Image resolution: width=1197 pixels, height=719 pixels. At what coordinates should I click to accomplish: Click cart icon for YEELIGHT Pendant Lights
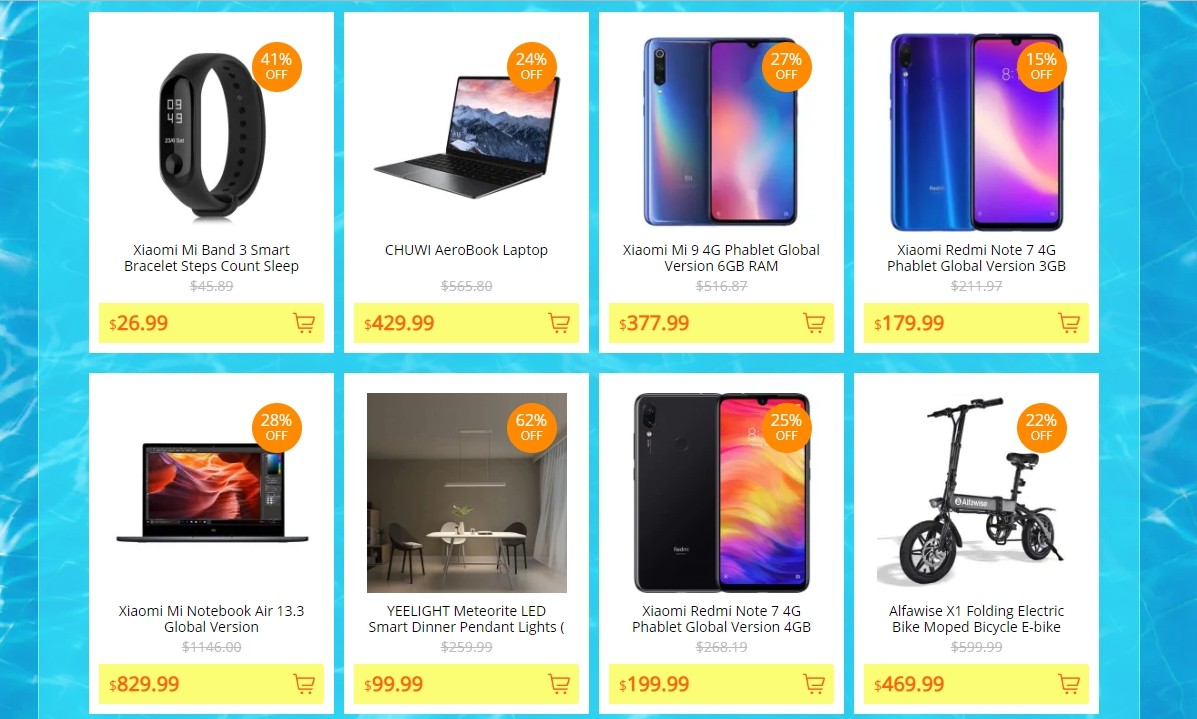560,684
